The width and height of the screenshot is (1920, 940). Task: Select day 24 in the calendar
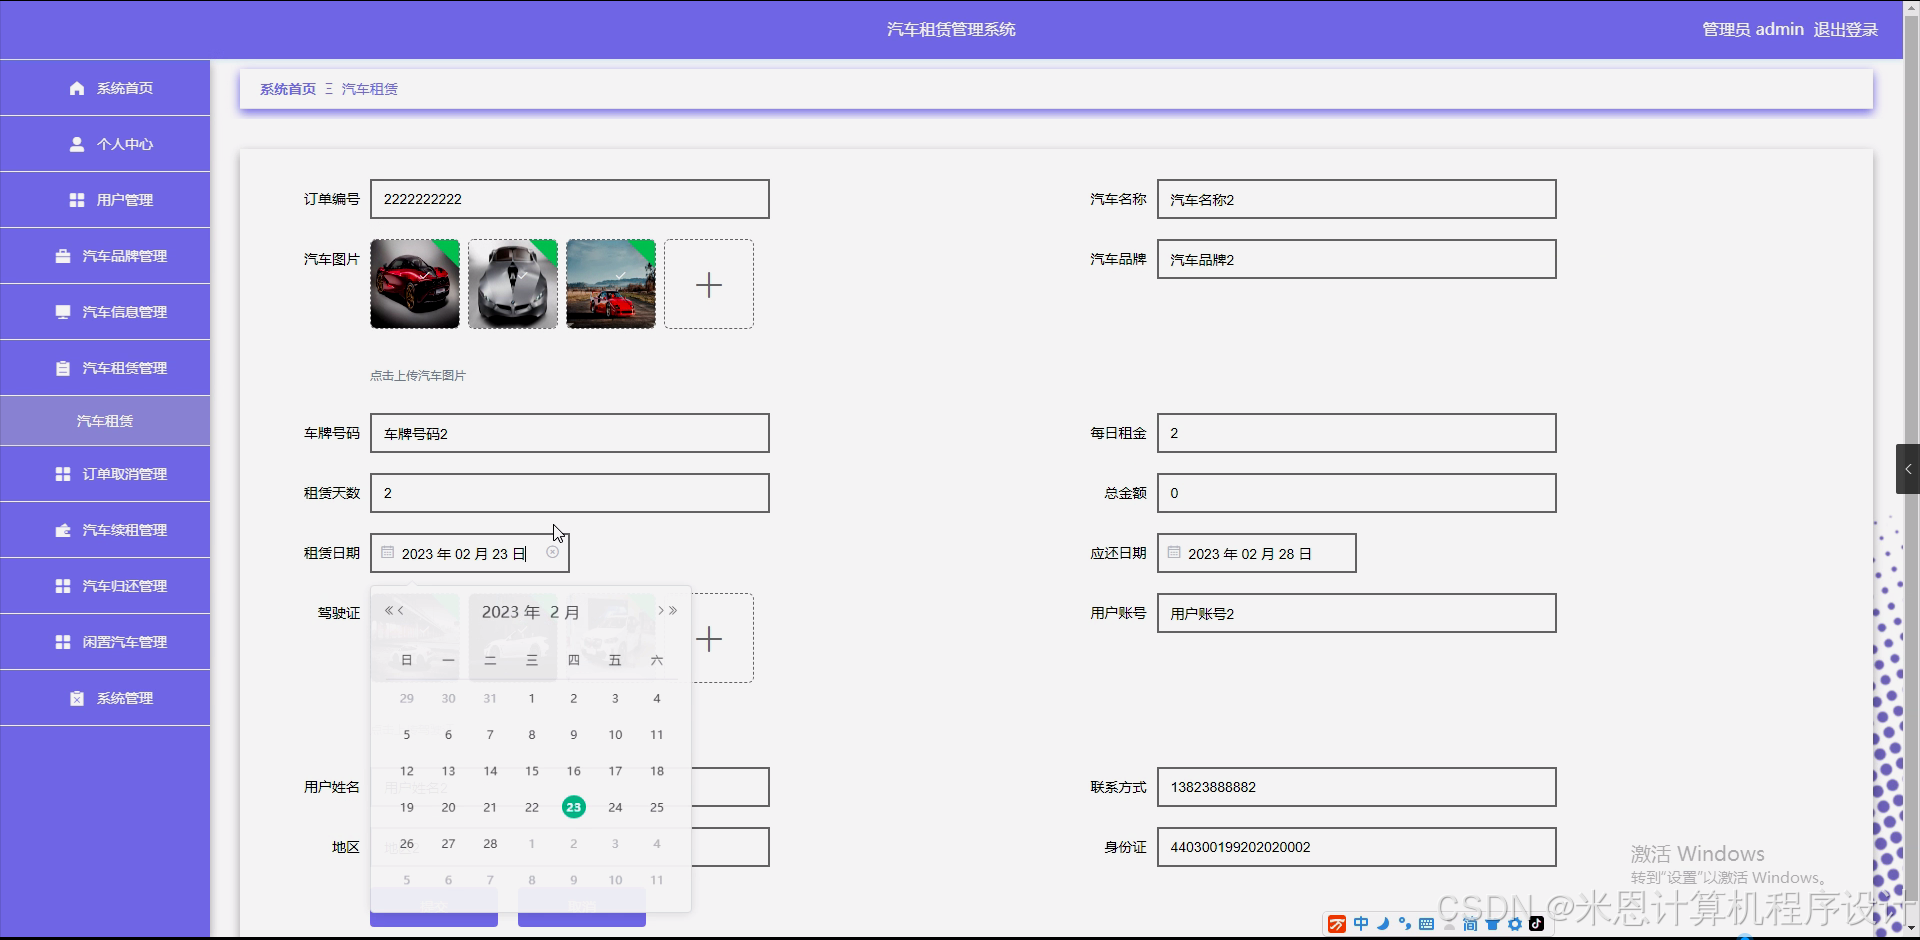615,807
